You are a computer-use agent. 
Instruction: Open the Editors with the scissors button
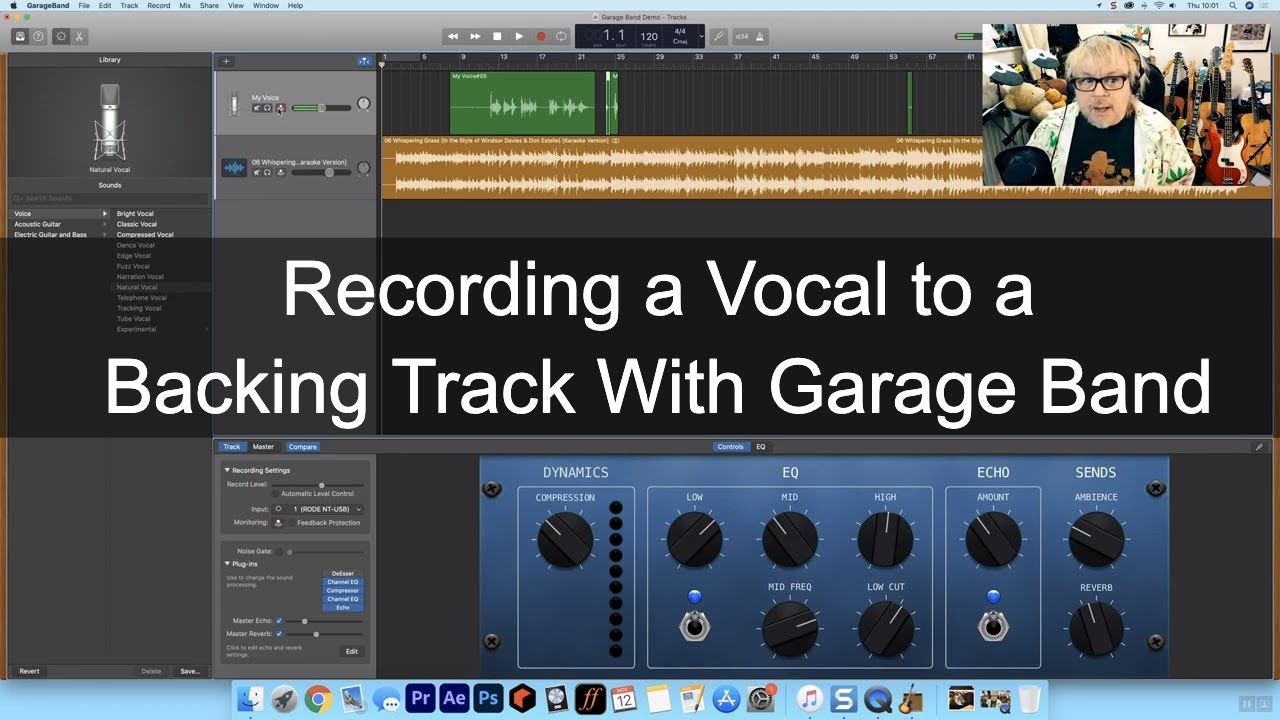click(80, 36)
